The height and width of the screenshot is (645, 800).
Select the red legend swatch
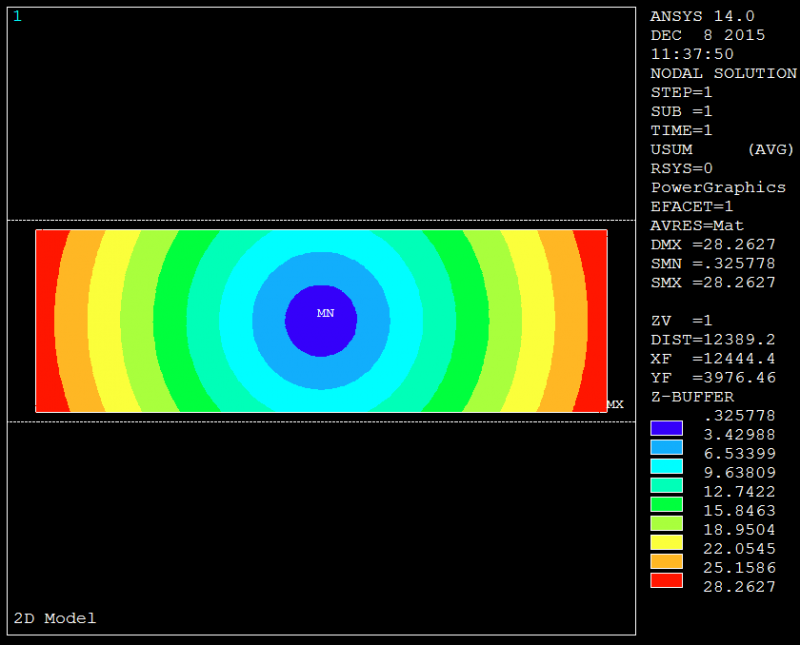tap(666, 580)
